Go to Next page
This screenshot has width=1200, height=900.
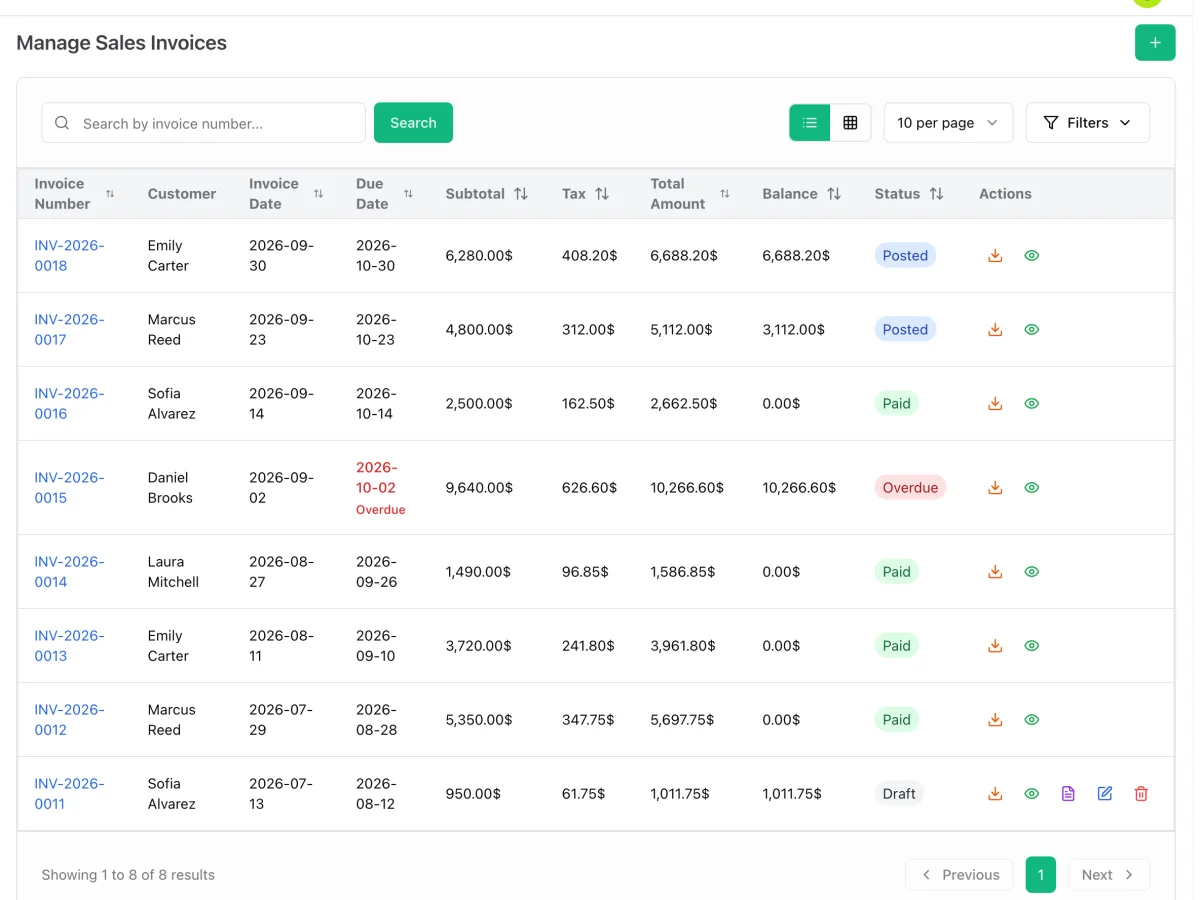[1109, 875]
